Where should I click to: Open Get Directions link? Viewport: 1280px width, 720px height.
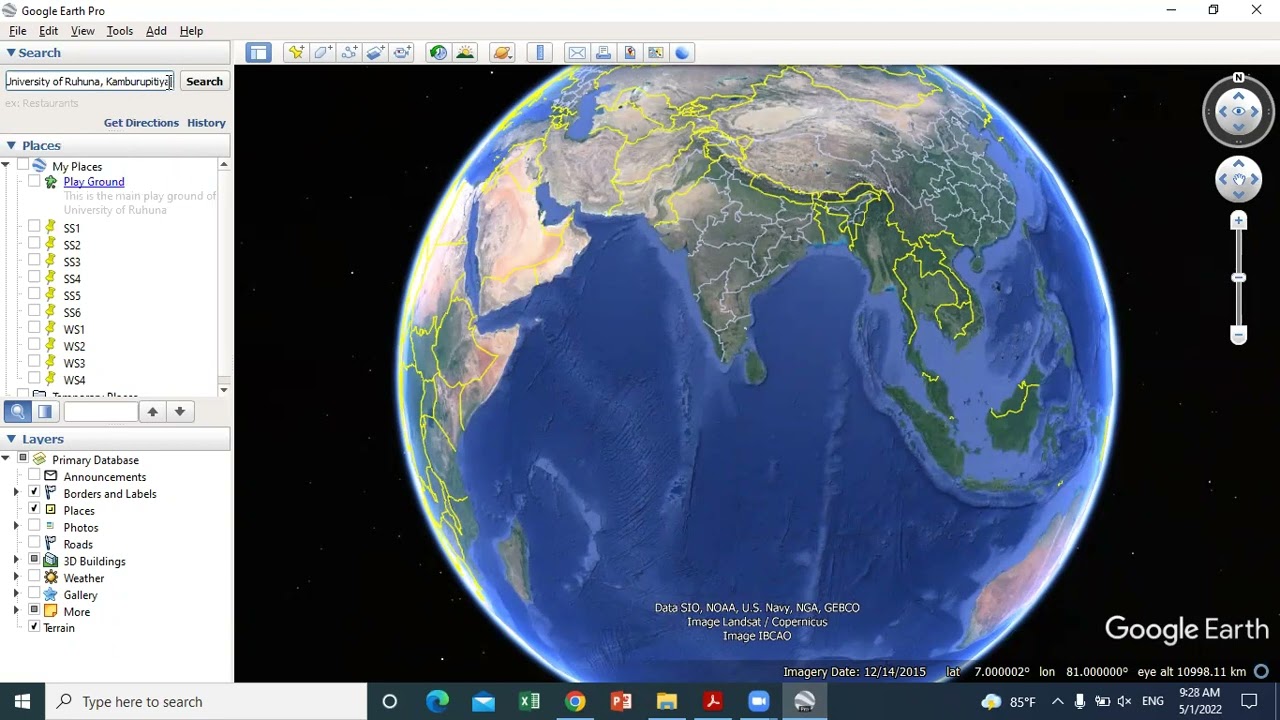pos(141,123)
